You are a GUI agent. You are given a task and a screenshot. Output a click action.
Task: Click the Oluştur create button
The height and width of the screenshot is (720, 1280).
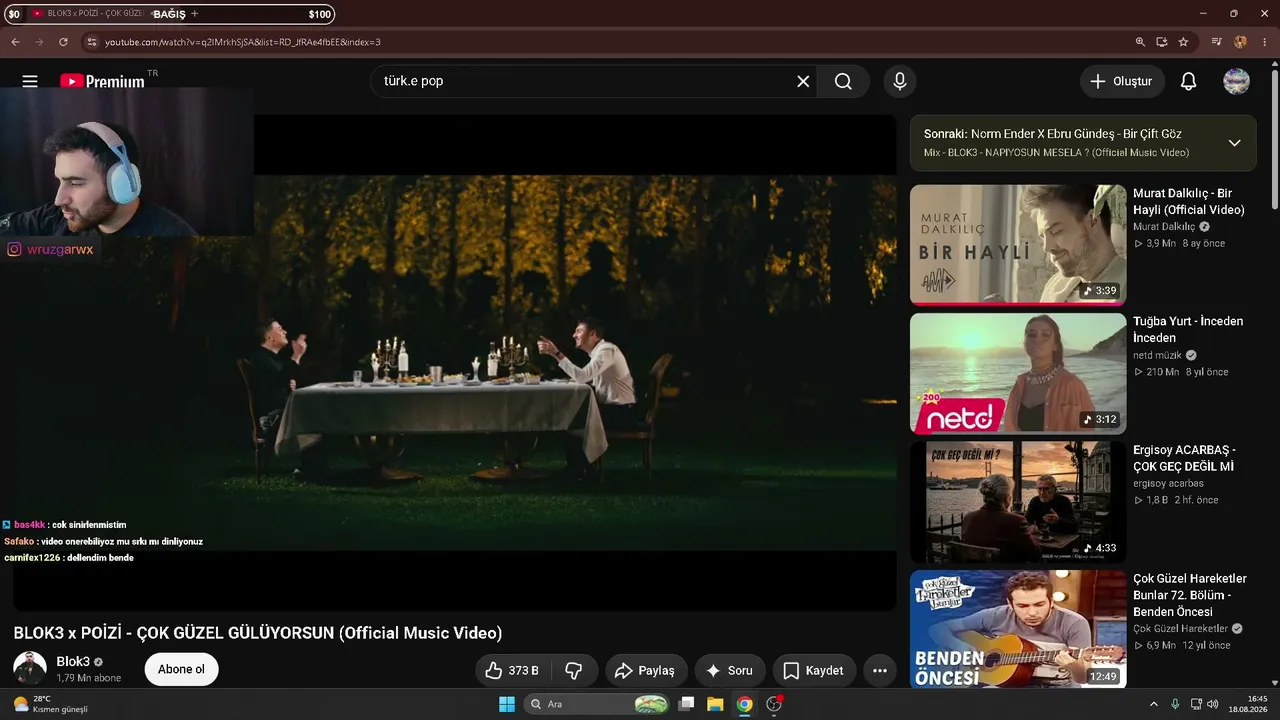tap(1122, 81)
